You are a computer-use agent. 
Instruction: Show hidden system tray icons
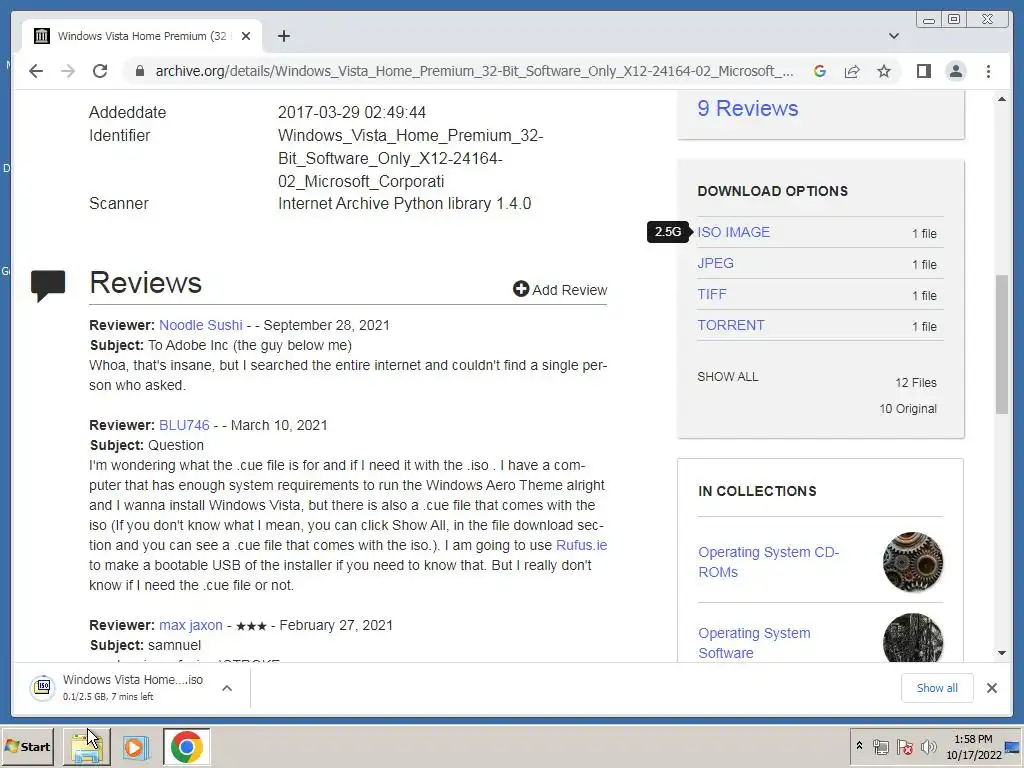pyautogui.click(x=859, y=746)
